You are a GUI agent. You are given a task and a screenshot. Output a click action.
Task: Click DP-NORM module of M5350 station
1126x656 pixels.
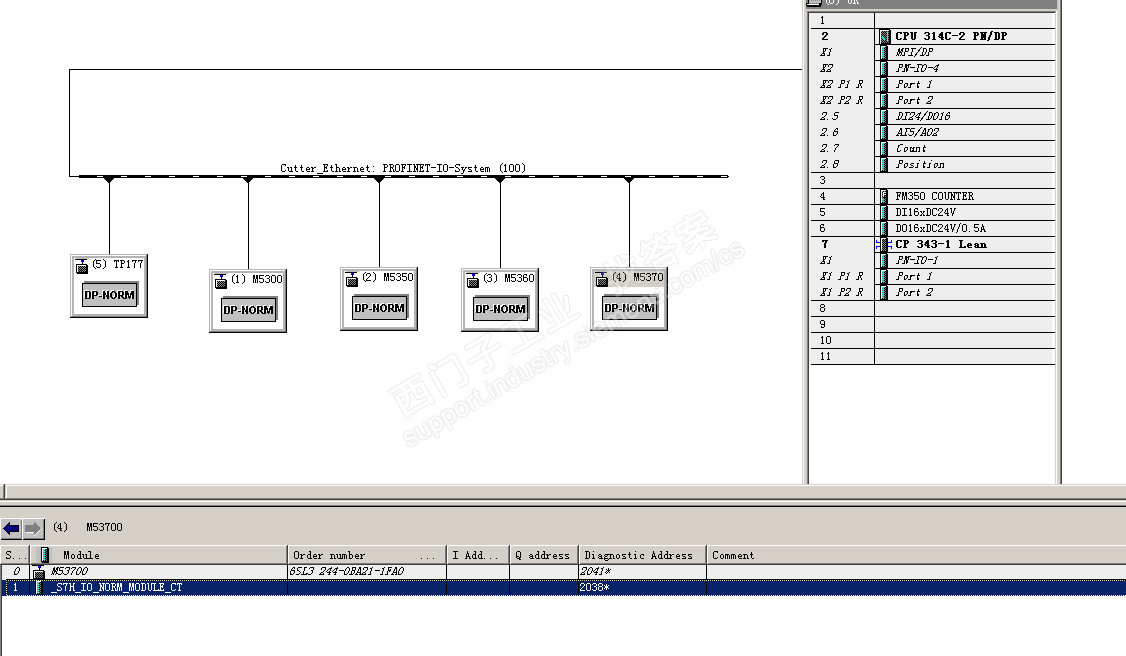coord(379,308)
